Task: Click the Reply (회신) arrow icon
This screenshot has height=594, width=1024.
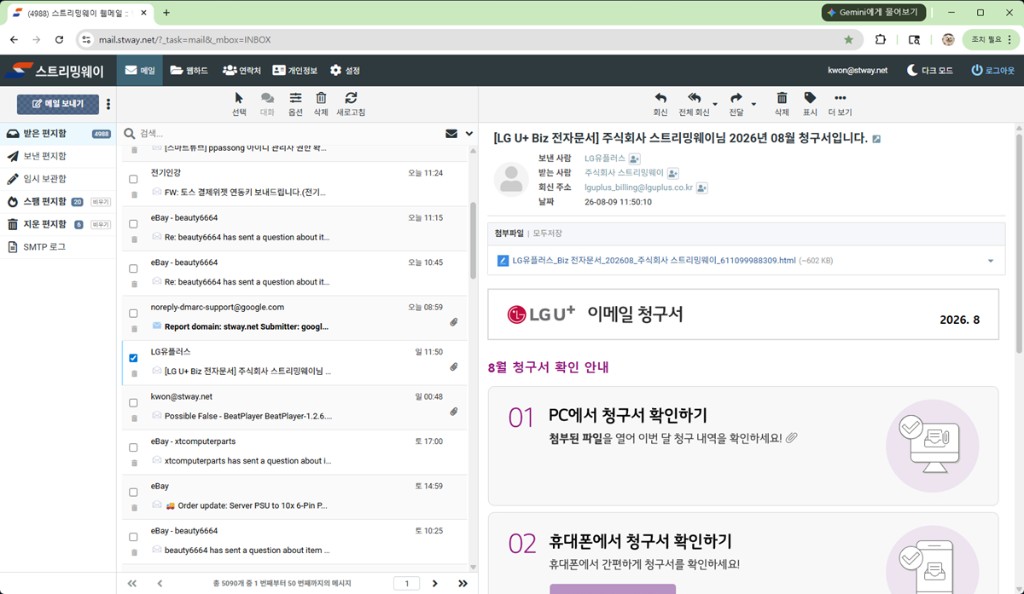Action: pyautogui.click(x=660, y=98)
